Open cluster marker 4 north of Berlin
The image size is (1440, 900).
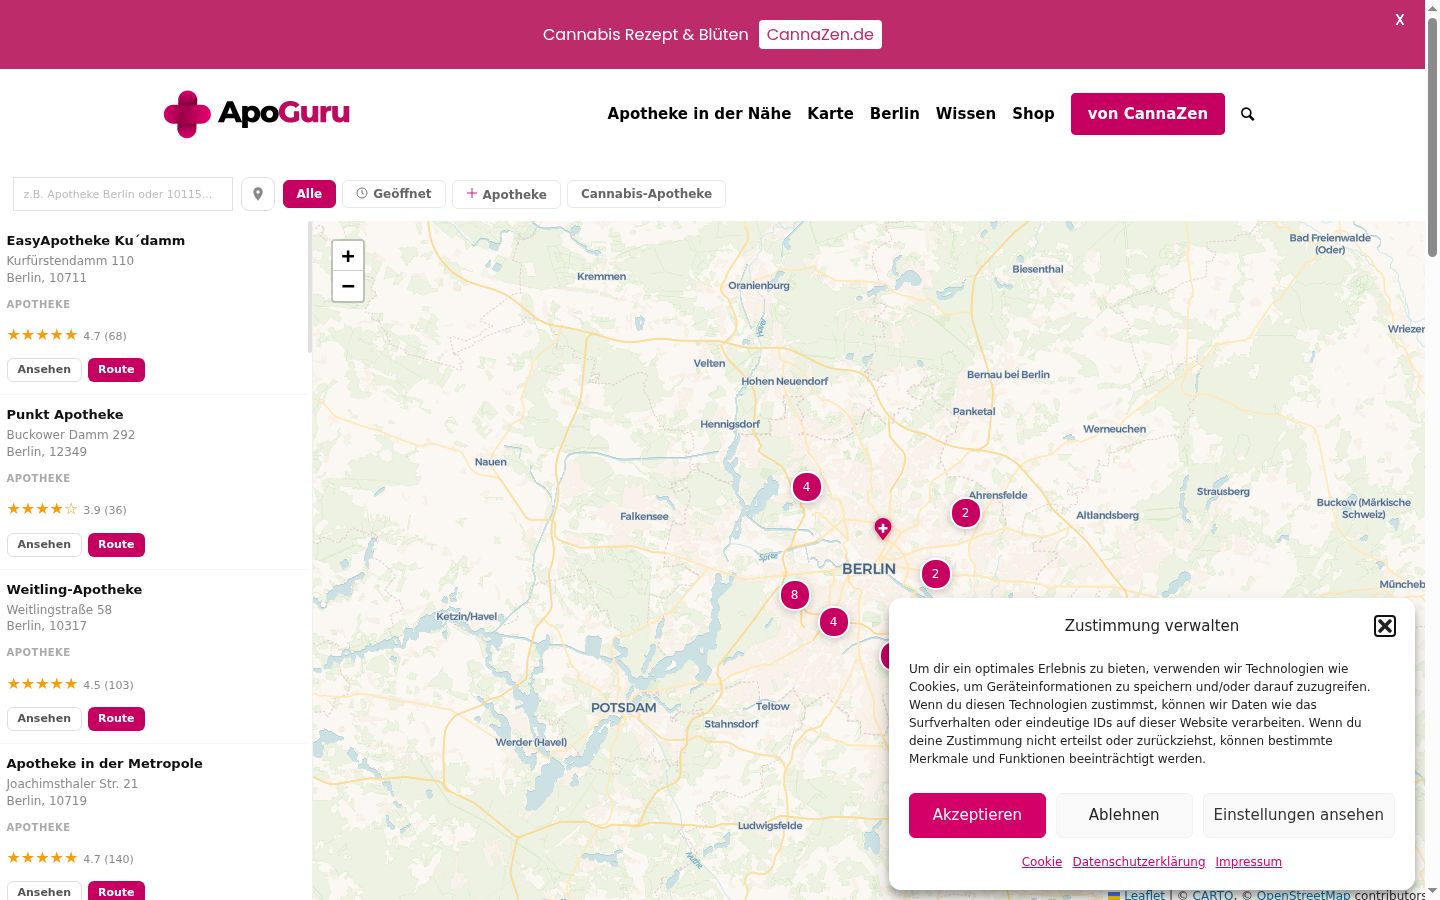pyautogui.click(x=807, y=487)
